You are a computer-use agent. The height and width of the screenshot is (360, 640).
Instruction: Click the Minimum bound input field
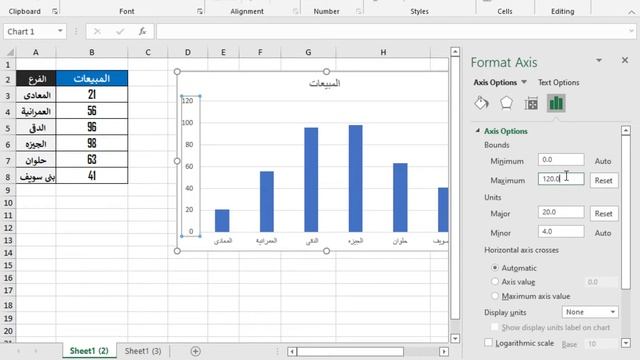(561, 160)
